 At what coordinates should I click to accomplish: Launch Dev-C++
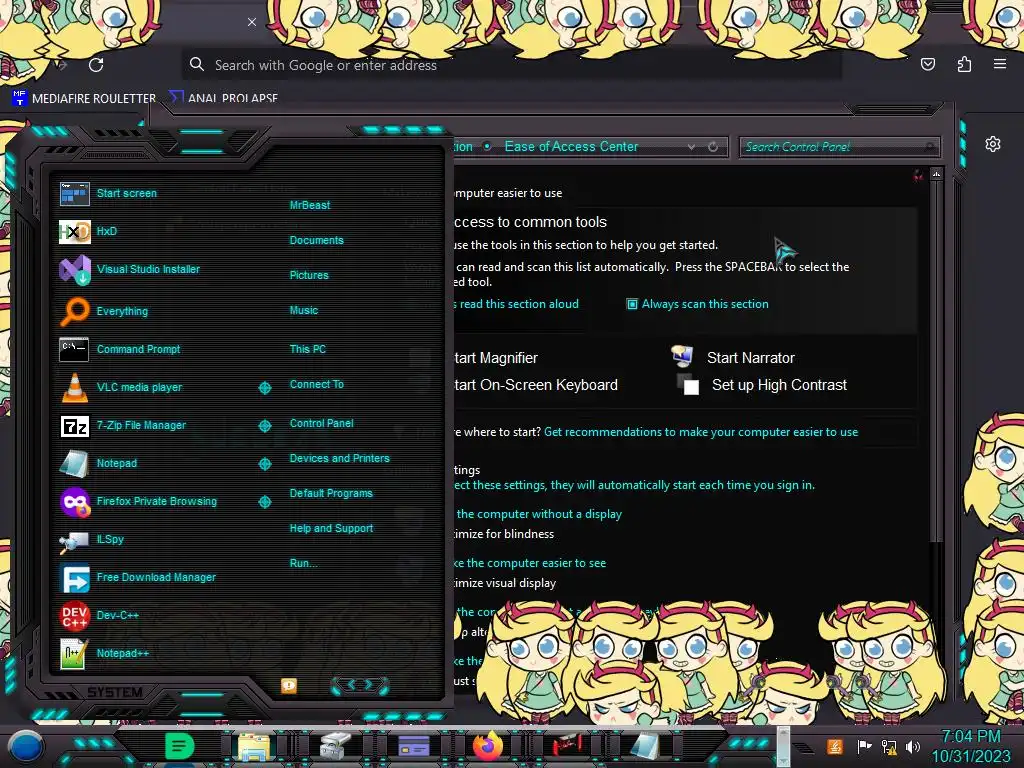(99, 615)
